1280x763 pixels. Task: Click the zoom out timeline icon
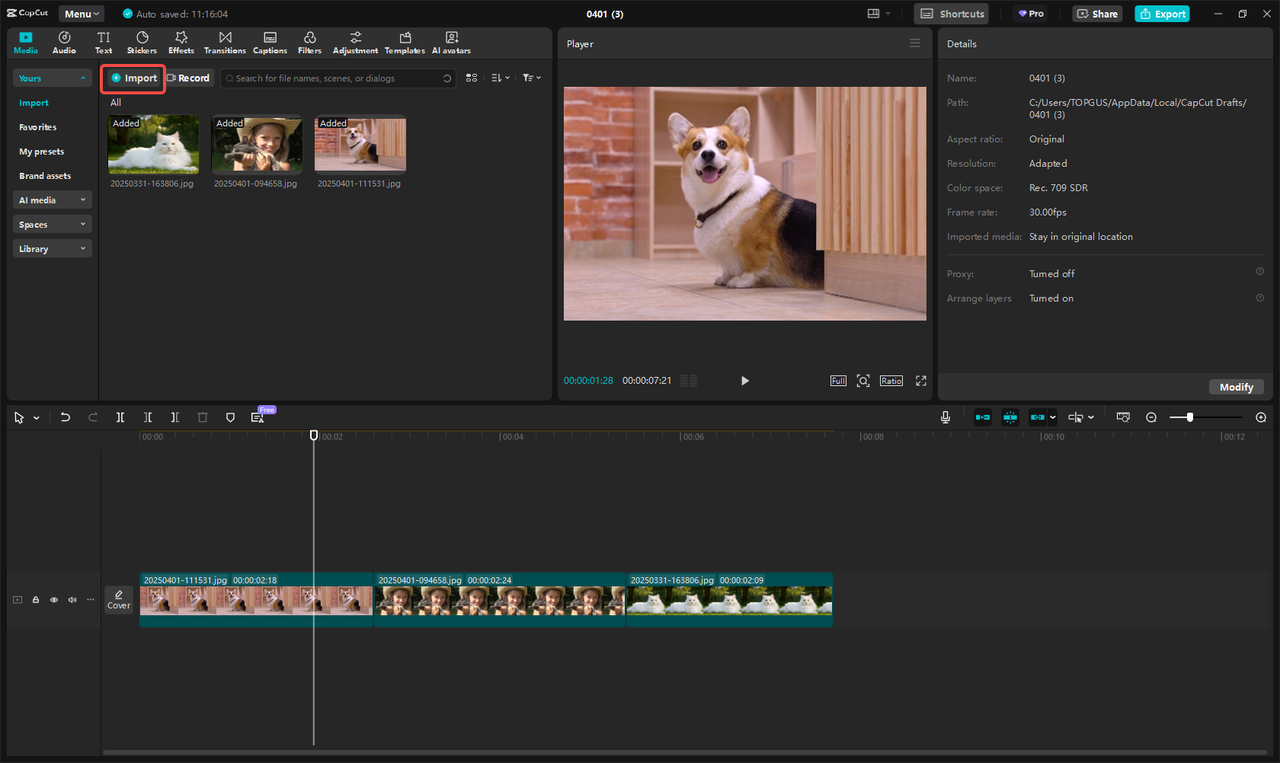pyautogui.click(x=1151, y=417)
